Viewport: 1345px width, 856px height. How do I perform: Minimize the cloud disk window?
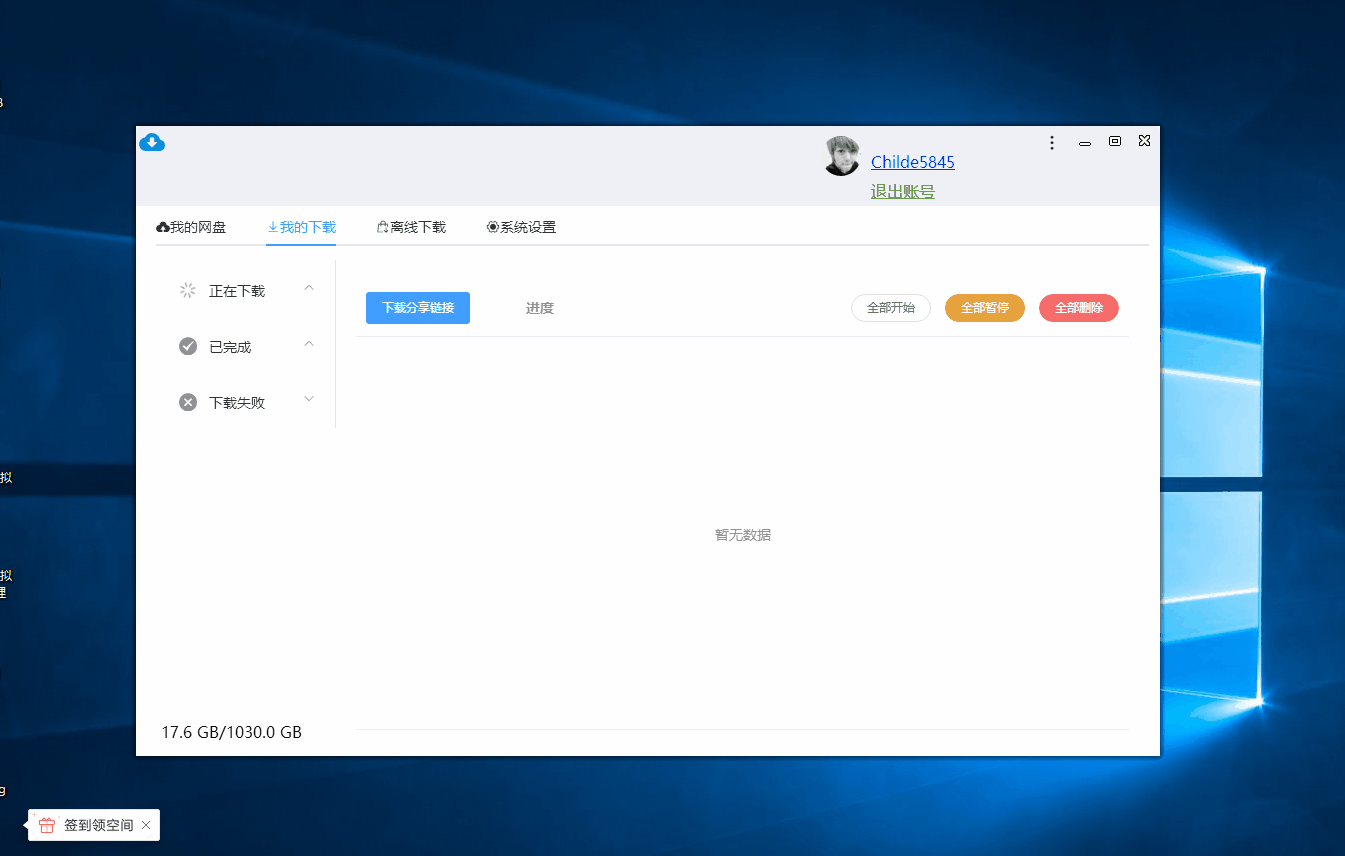[1085, 143]
